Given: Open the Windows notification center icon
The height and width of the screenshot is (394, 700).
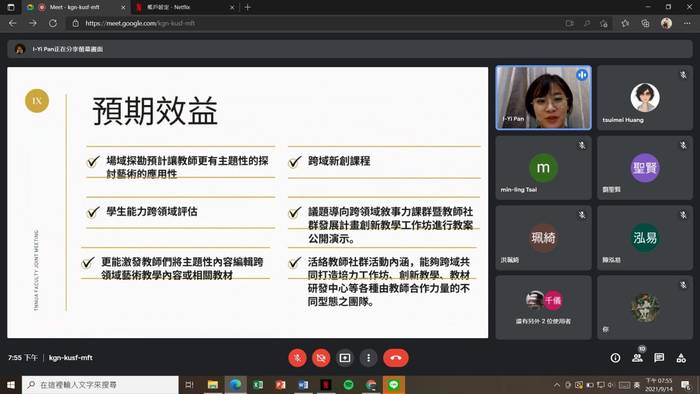Looking at the screenshot, I should click(x=686, y=385).
